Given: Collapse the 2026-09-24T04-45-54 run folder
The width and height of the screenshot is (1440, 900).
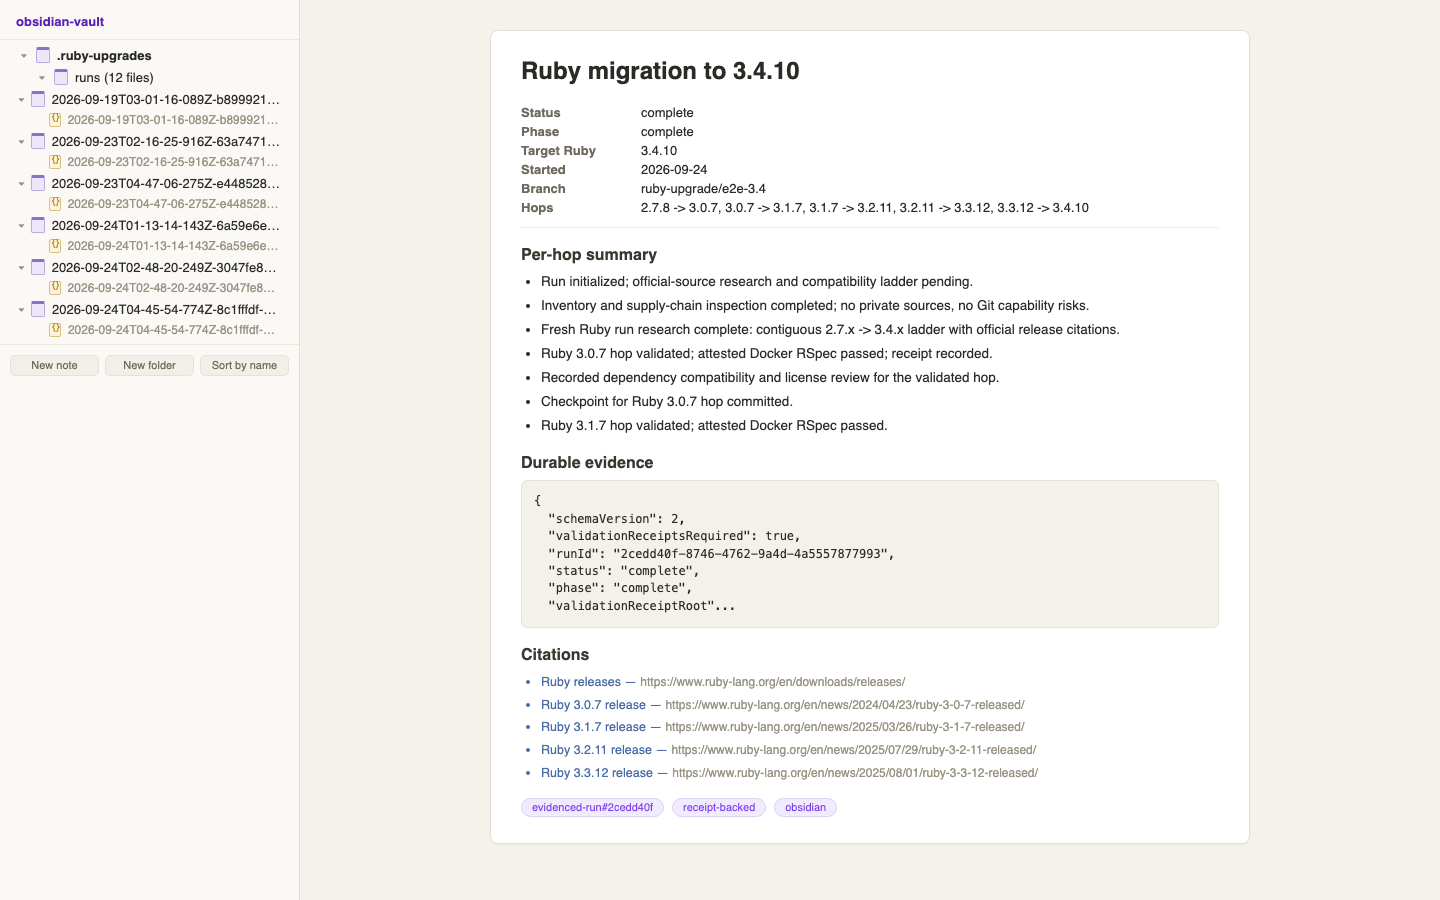Looking at the screenshot, I should [21, 310].
